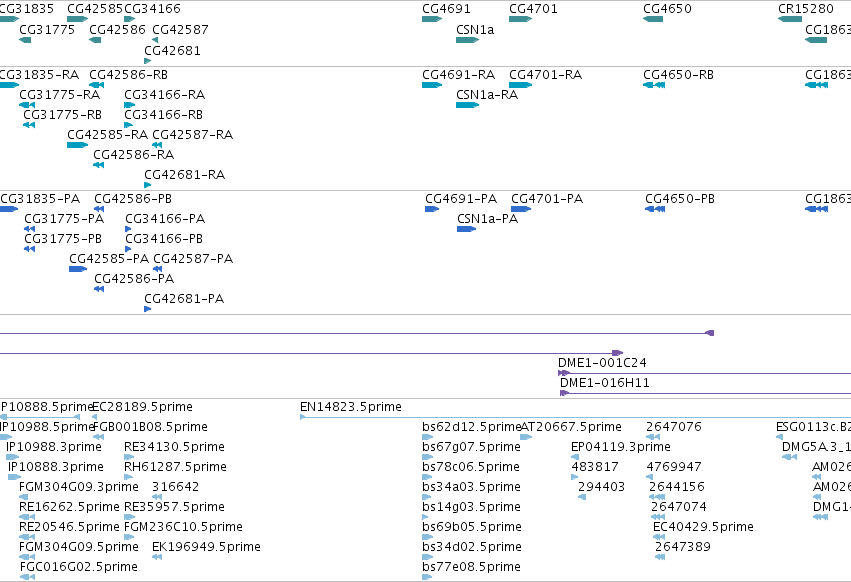Select EST RH61287.5prime
This screenshot has height=582, width=851.
pos(175,467)
